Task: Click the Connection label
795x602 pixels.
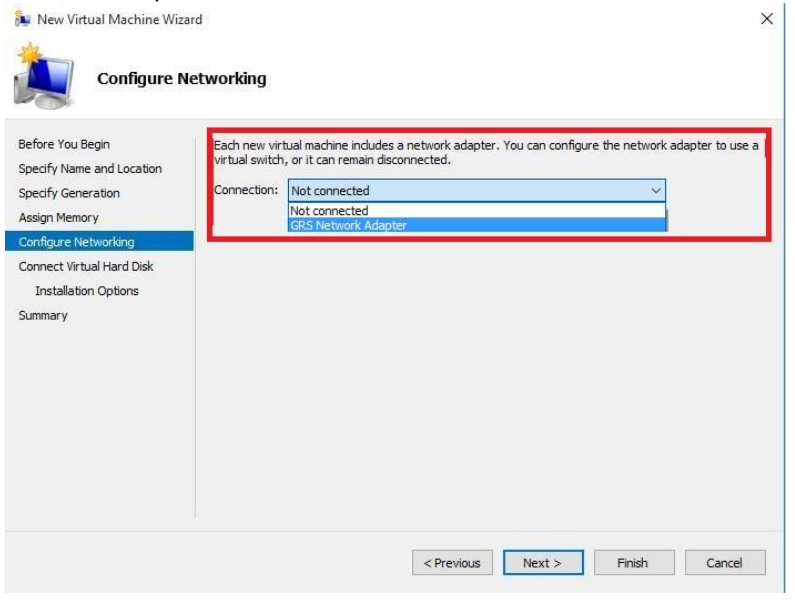Action: tap(246, 190)
